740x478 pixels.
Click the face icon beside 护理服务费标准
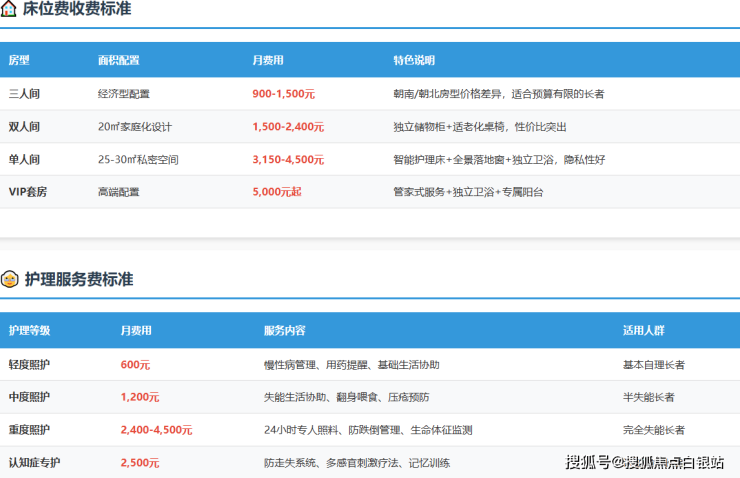pyautogui.click(x=9, y=279)
